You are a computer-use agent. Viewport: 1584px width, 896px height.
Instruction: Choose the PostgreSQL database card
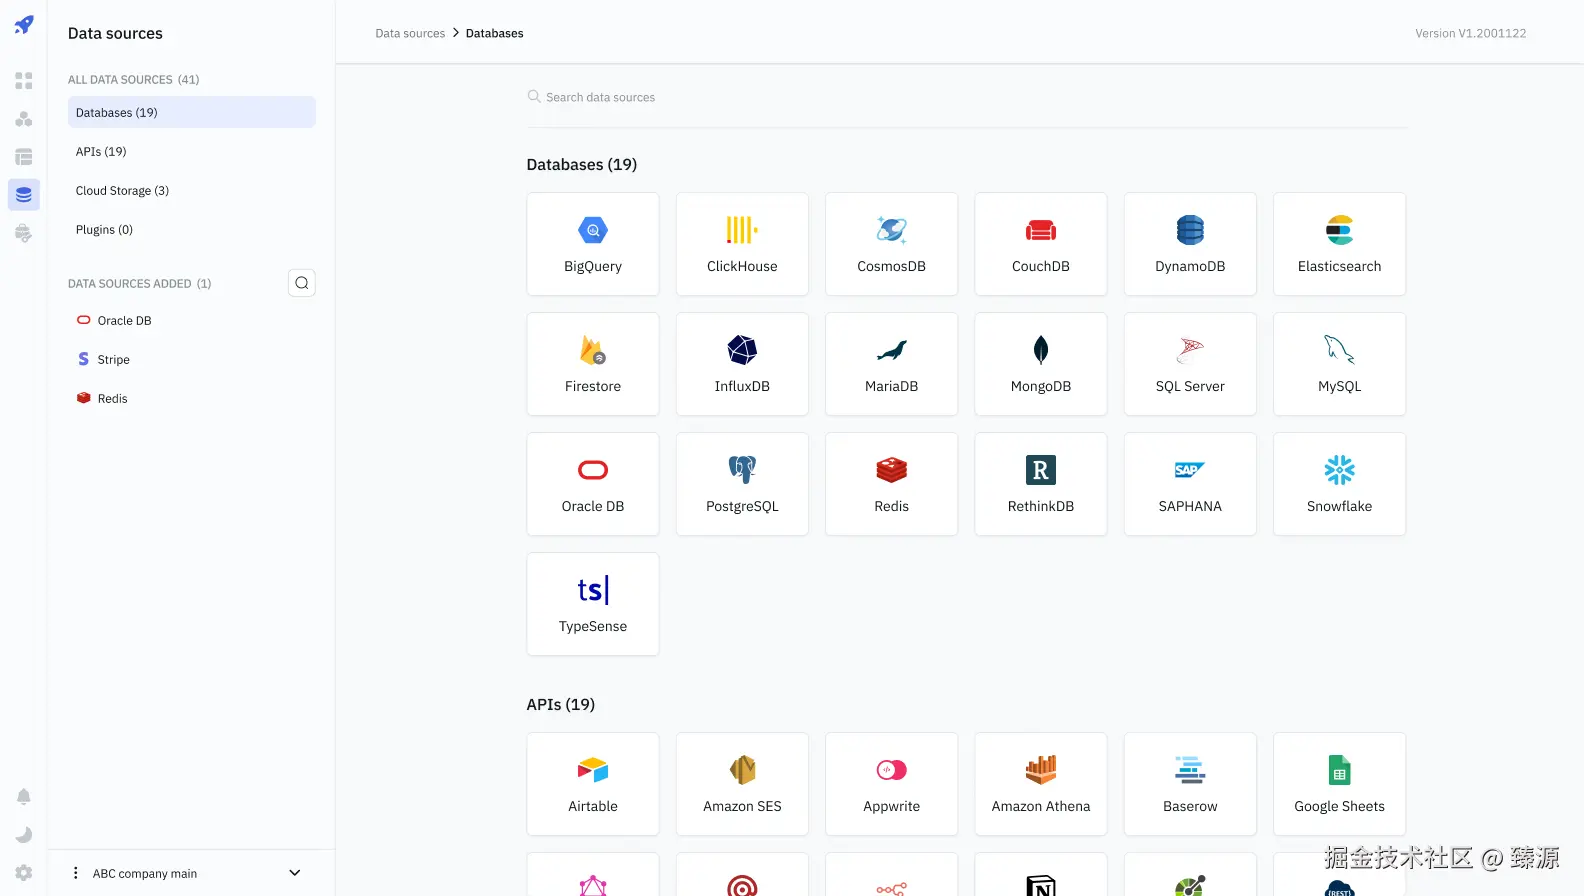(742, 484)
